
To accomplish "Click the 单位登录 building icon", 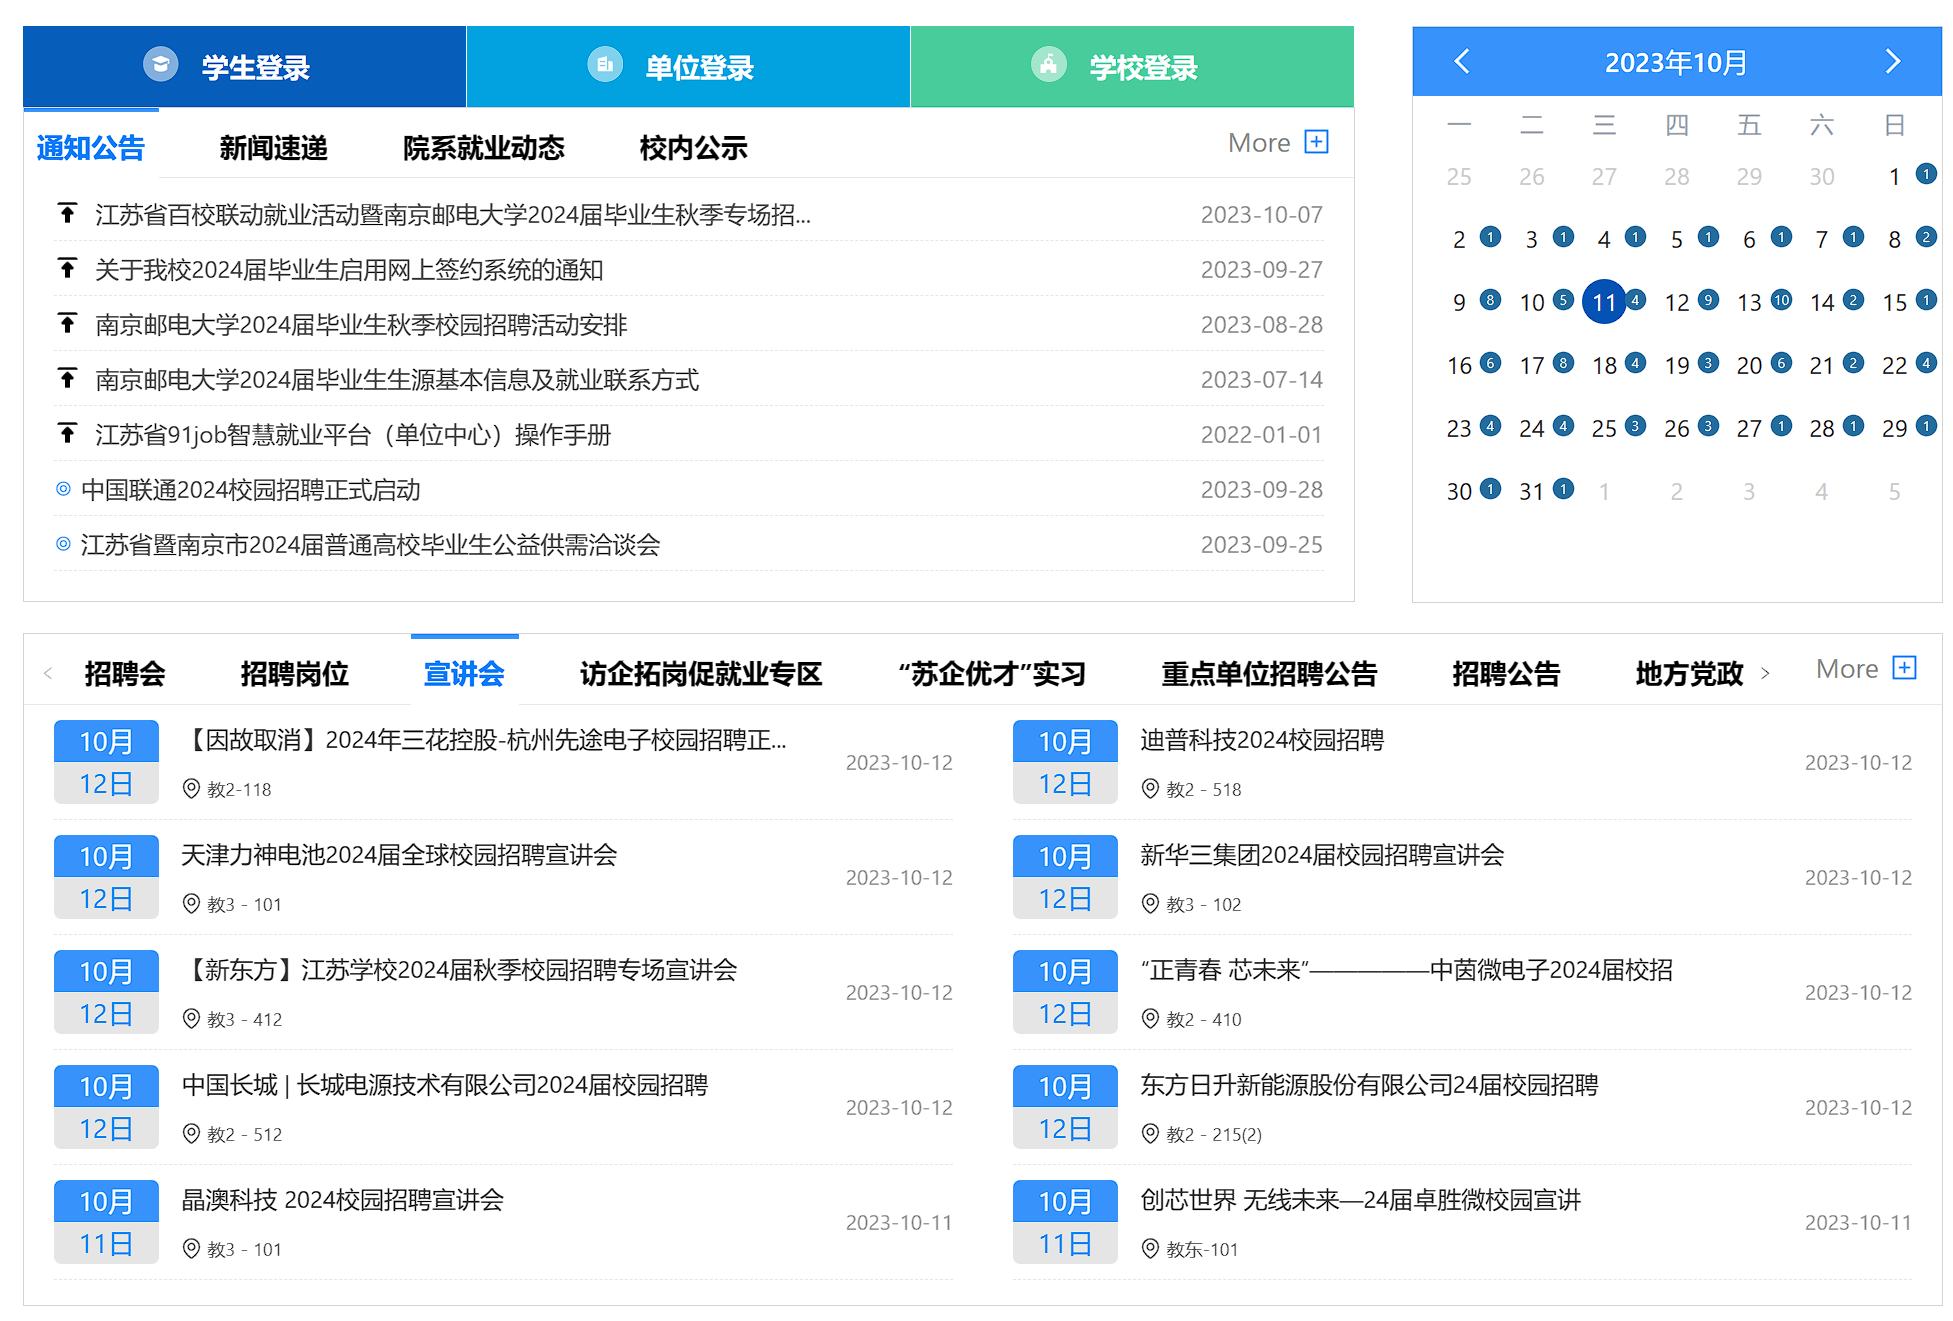I will pyautogui.click(x=604, y=65).
